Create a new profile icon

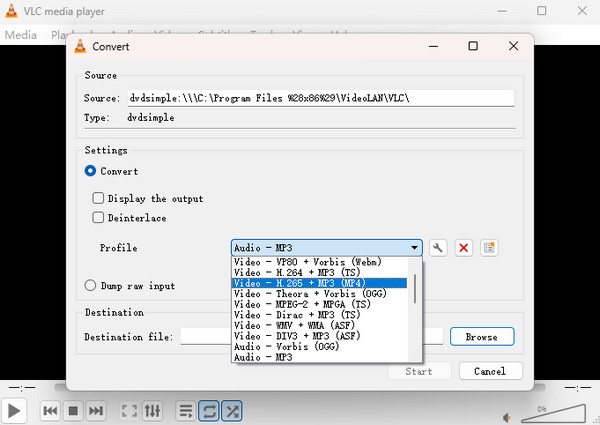click(489, 248)
